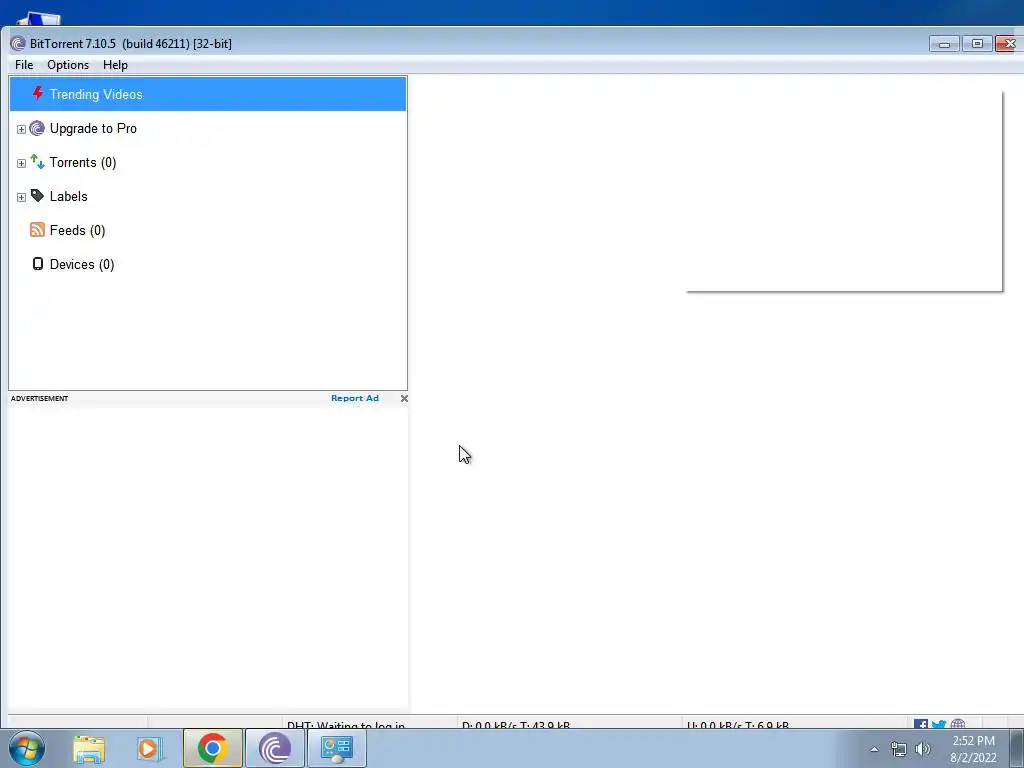Click the Report Ad link
Image resolution: width=1024 pixels, height=768 pixels.
click(x=355, y=398)
